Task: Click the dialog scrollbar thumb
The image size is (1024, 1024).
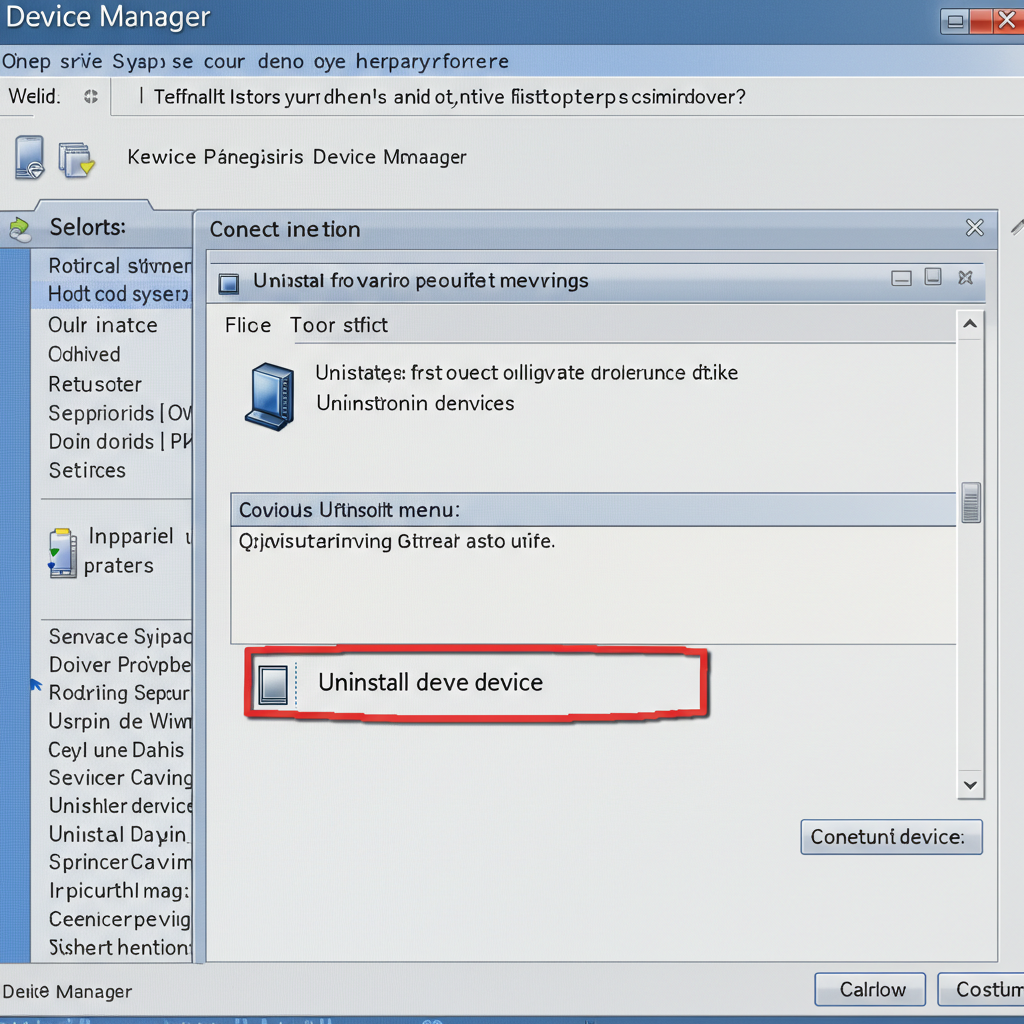Action: (971, 502)
